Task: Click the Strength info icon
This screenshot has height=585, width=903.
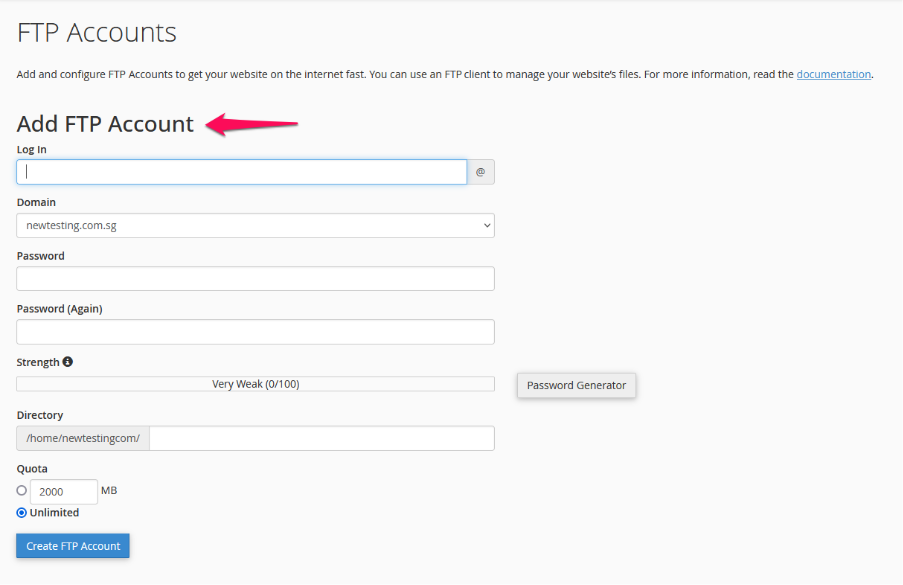Action: point(68,362)
